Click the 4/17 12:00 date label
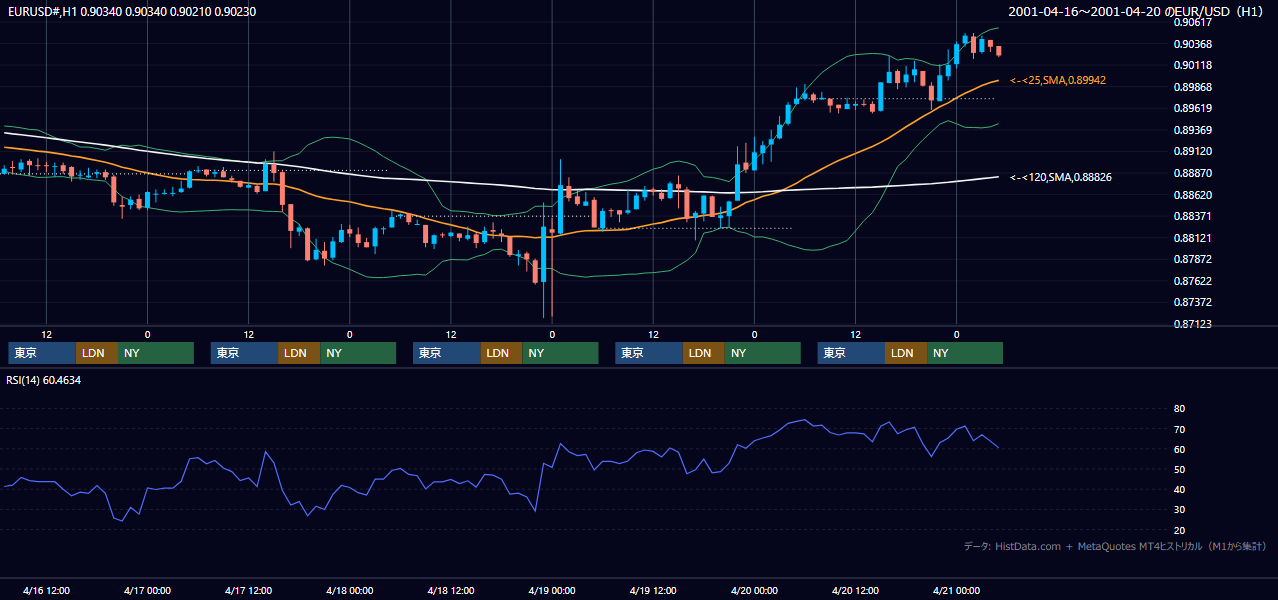Image resolution: width=1278 pixels, height=600 pixels. point(248,590)
